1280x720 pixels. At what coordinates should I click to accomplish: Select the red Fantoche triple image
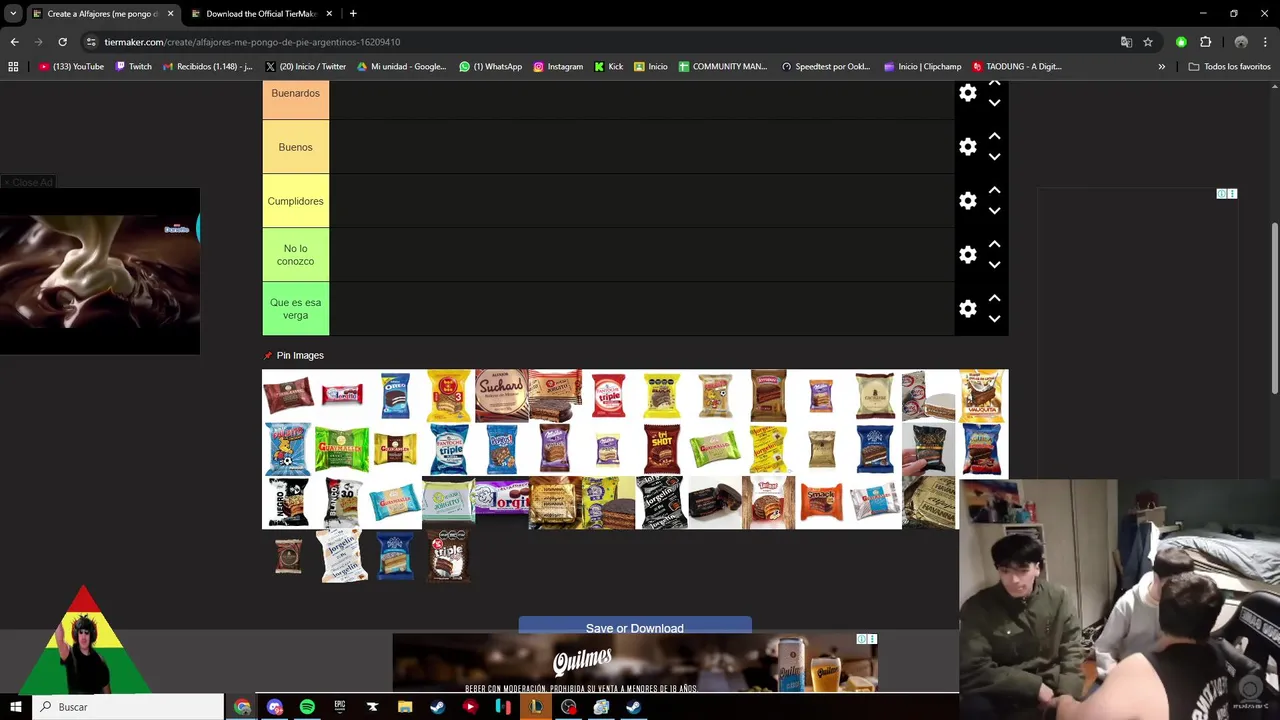(608, 396)
